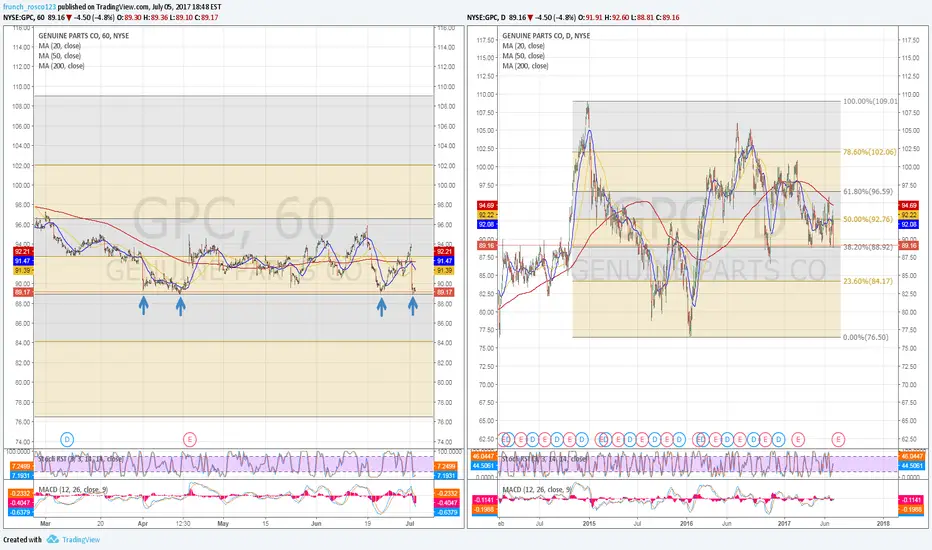The image size is (932, 550).
Task: Click the NYSE:GPC, 60 symbol header
Action: pos(24,18)
